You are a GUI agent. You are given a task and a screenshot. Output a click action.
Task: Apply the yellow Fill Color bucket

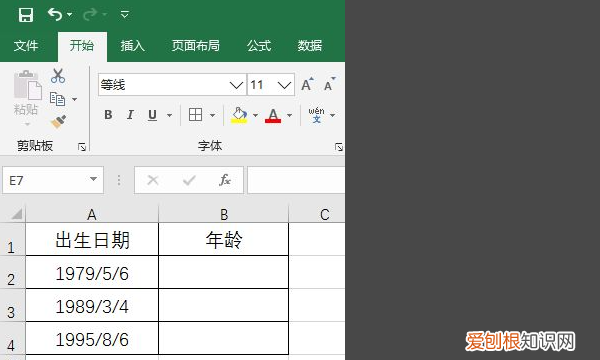click(x=239, y=115)
